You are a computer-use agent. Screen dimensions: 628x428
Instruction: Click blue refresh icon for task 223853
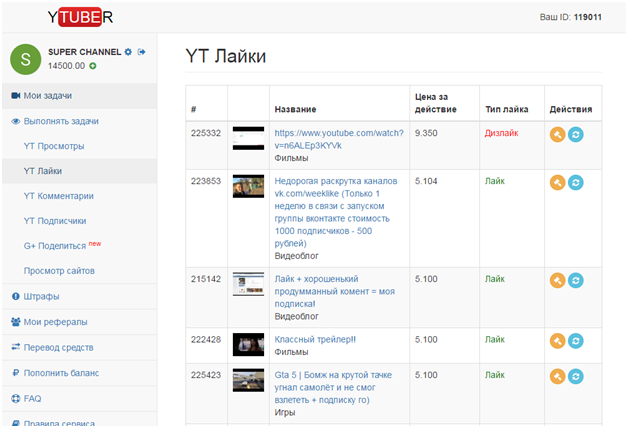tap(576, 183)
